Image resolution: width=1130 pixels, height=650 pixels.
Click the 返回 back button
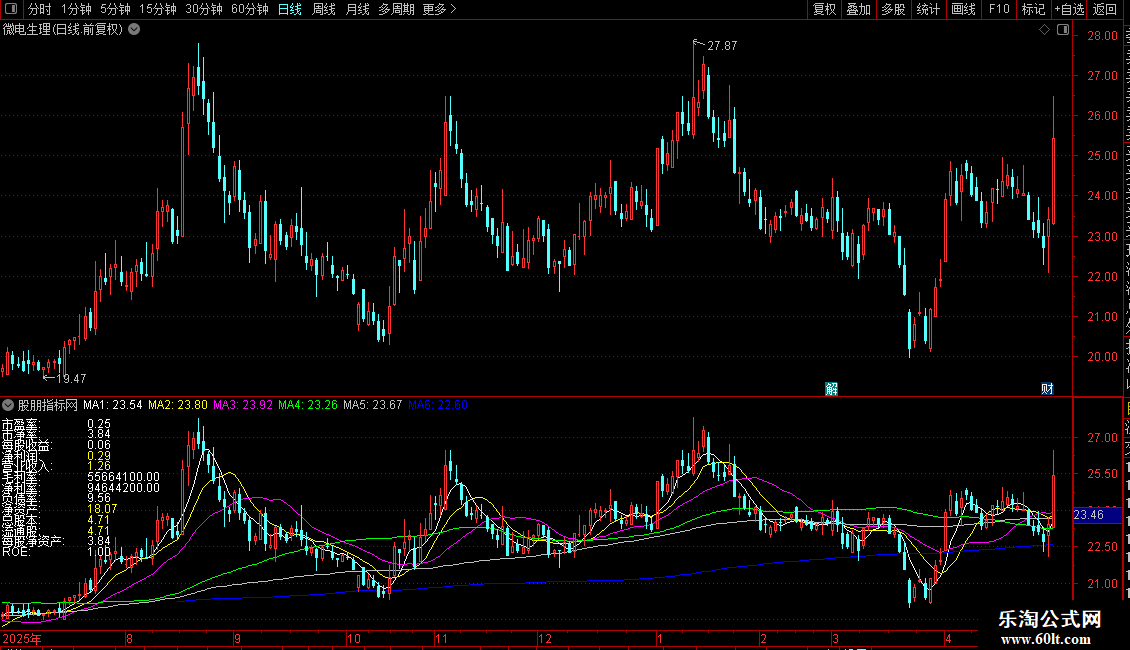[x=1105, y=9]
